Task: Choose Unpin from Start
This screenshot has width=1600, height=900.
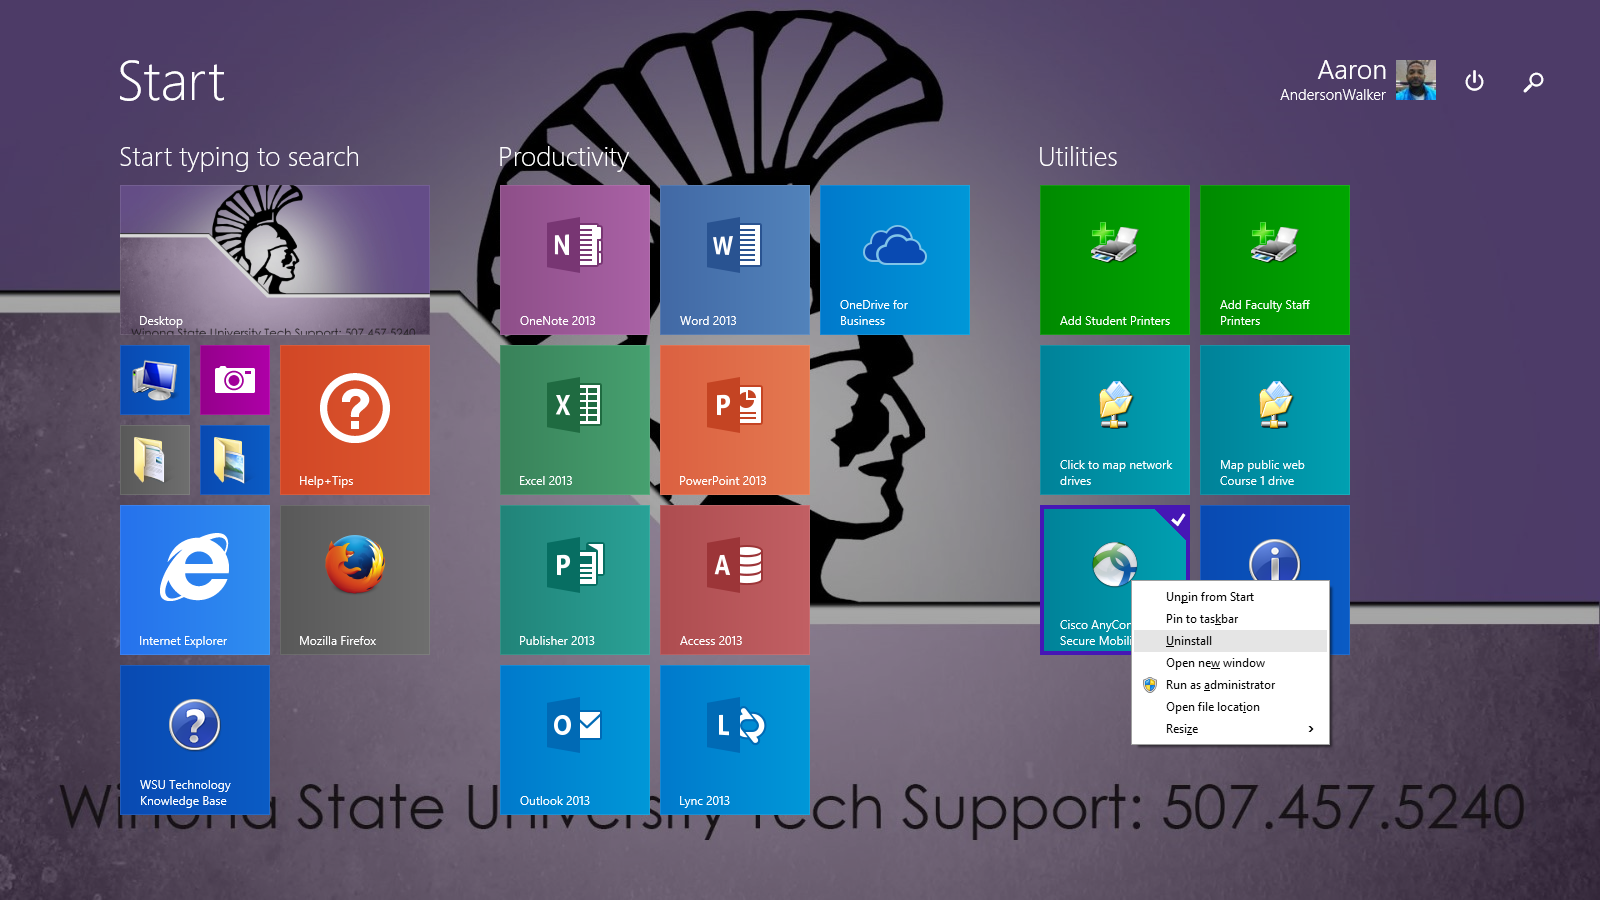Action: (1209, 597)
